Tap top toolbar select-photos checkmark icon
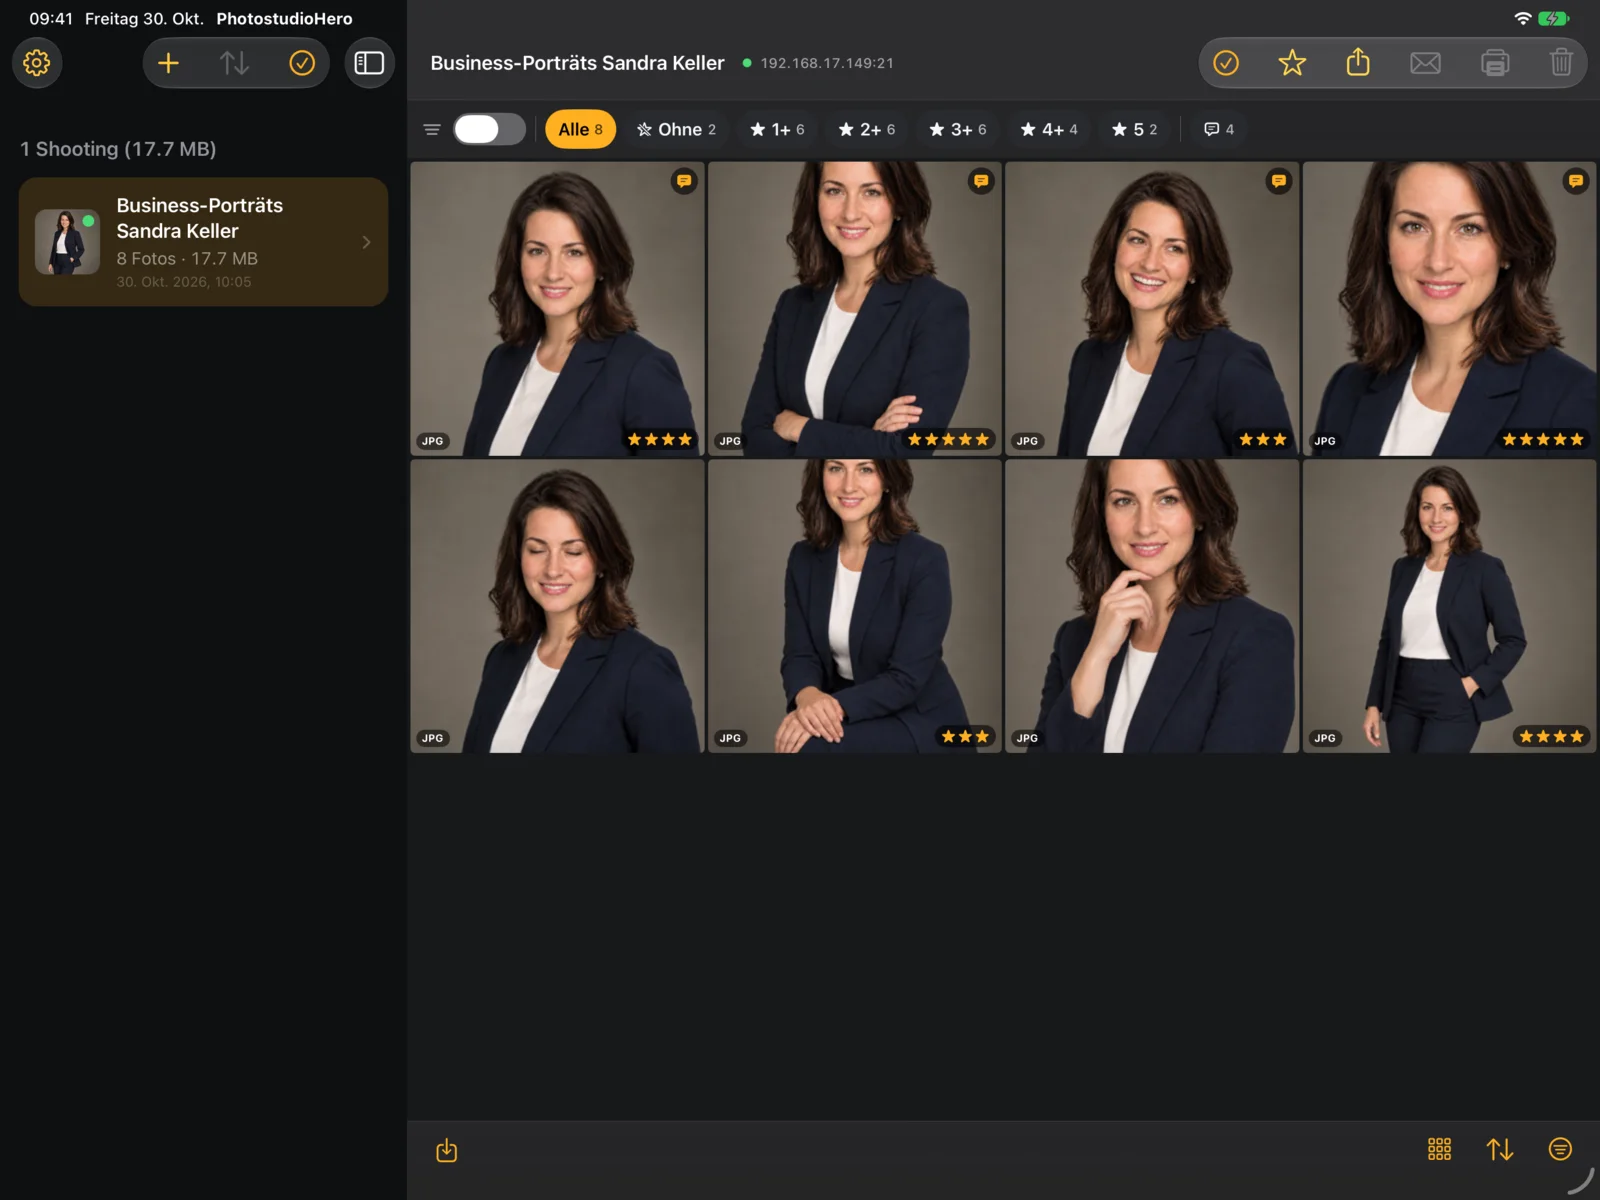Image resolution: width=1600 pixels, height=1200 pixels. click(1226, 63)
